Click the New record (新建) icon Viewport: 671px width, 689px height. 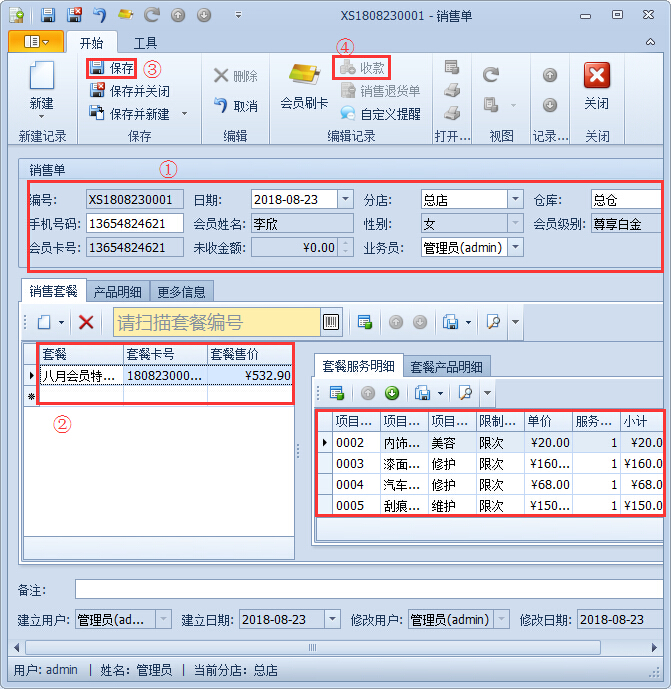pos(41,78)
